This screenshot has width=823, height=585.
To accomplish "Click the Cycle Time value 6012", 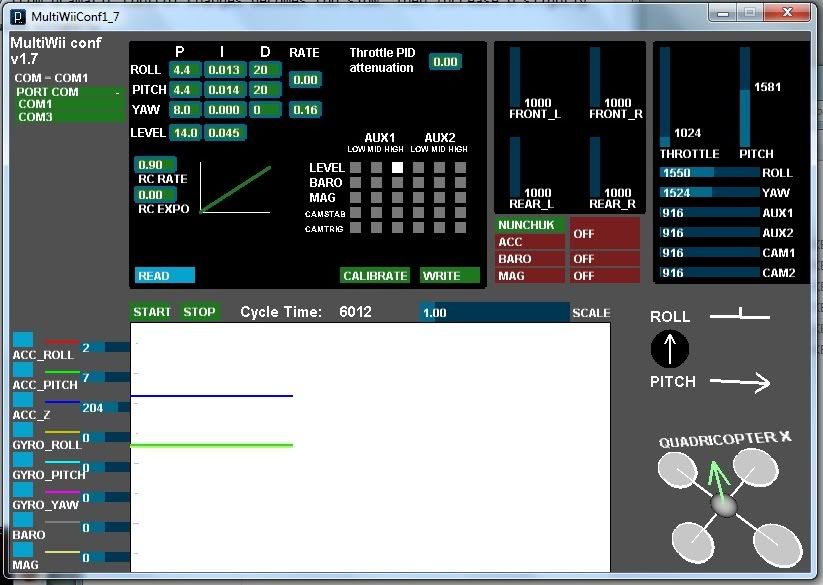I will [x=355, y=312].
